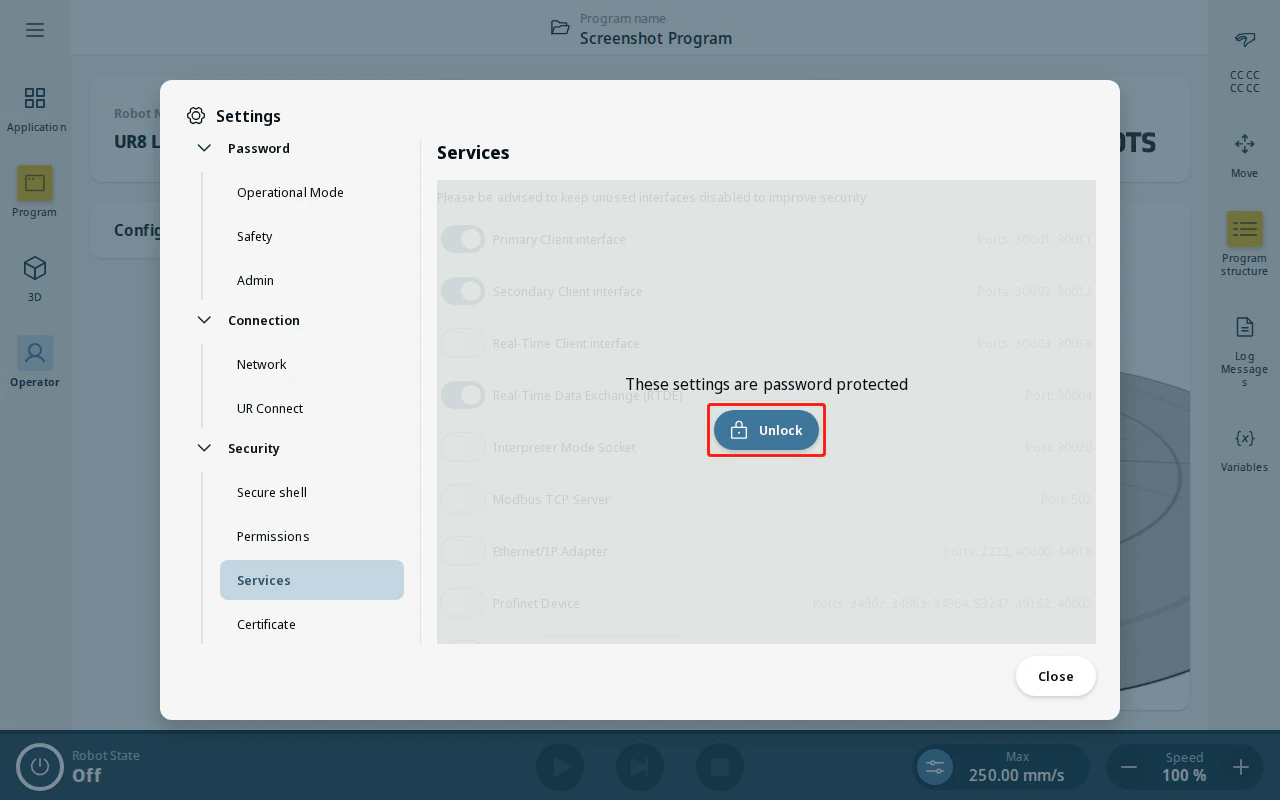Viewport: 1280px width, 800px height.
Task: Close the Settings dialog
Action: click(x=1056, y=676)
